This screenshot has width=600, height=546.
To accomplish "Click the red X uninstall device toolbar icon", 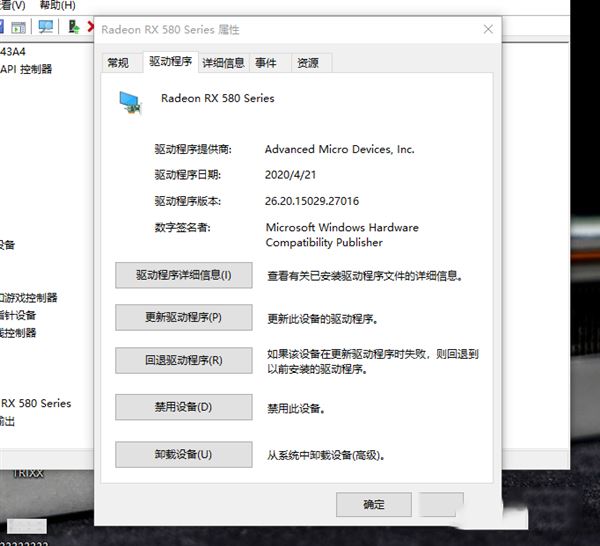I will tap(91, 26).
